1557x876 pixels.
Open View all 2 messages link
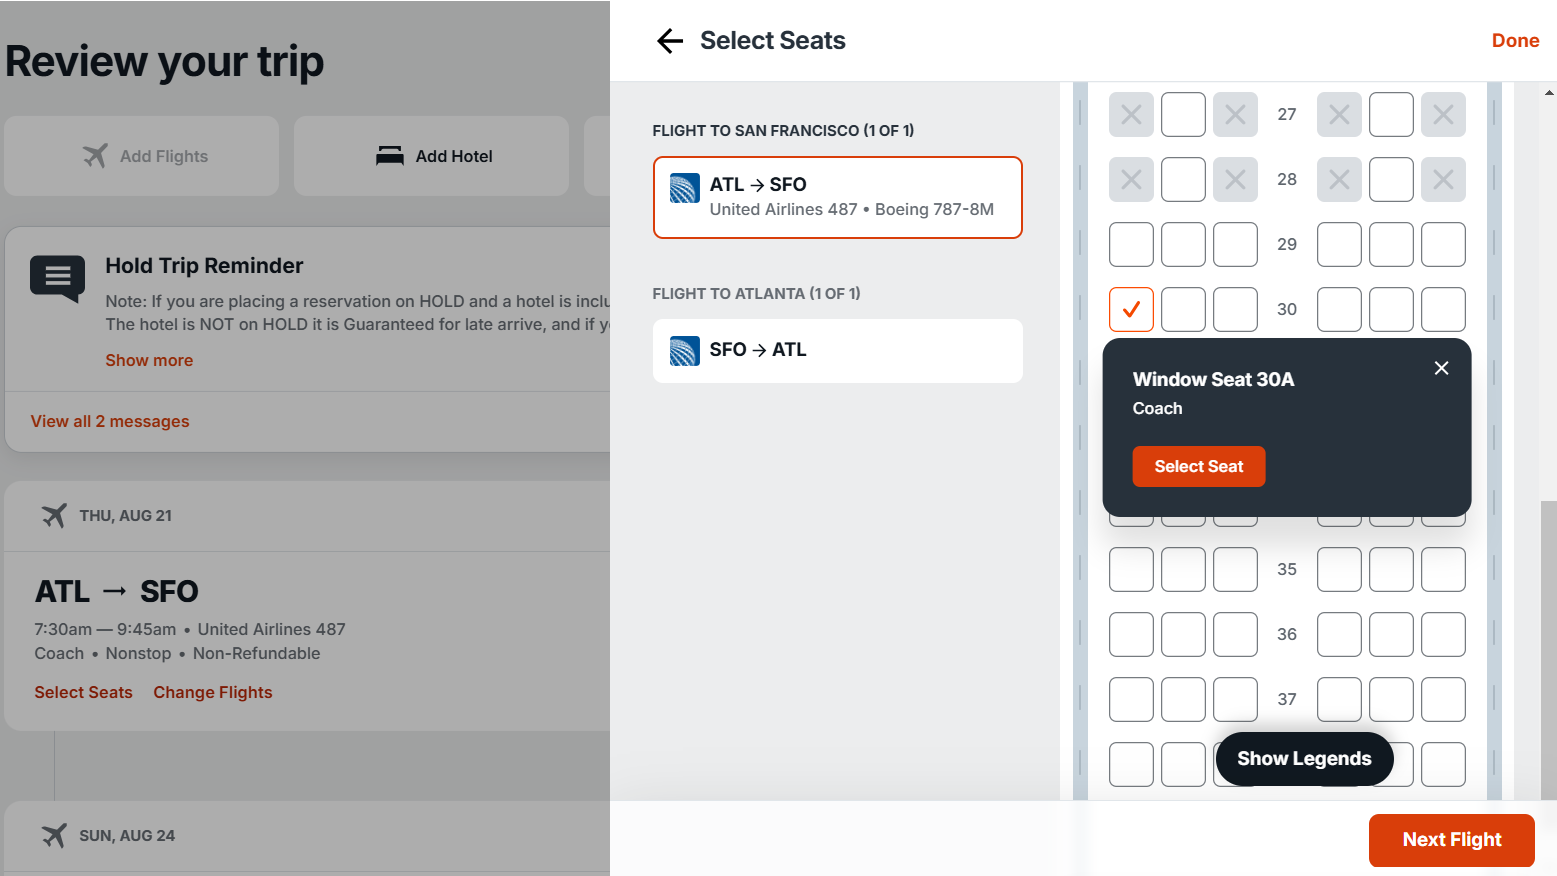pos(110,422)
